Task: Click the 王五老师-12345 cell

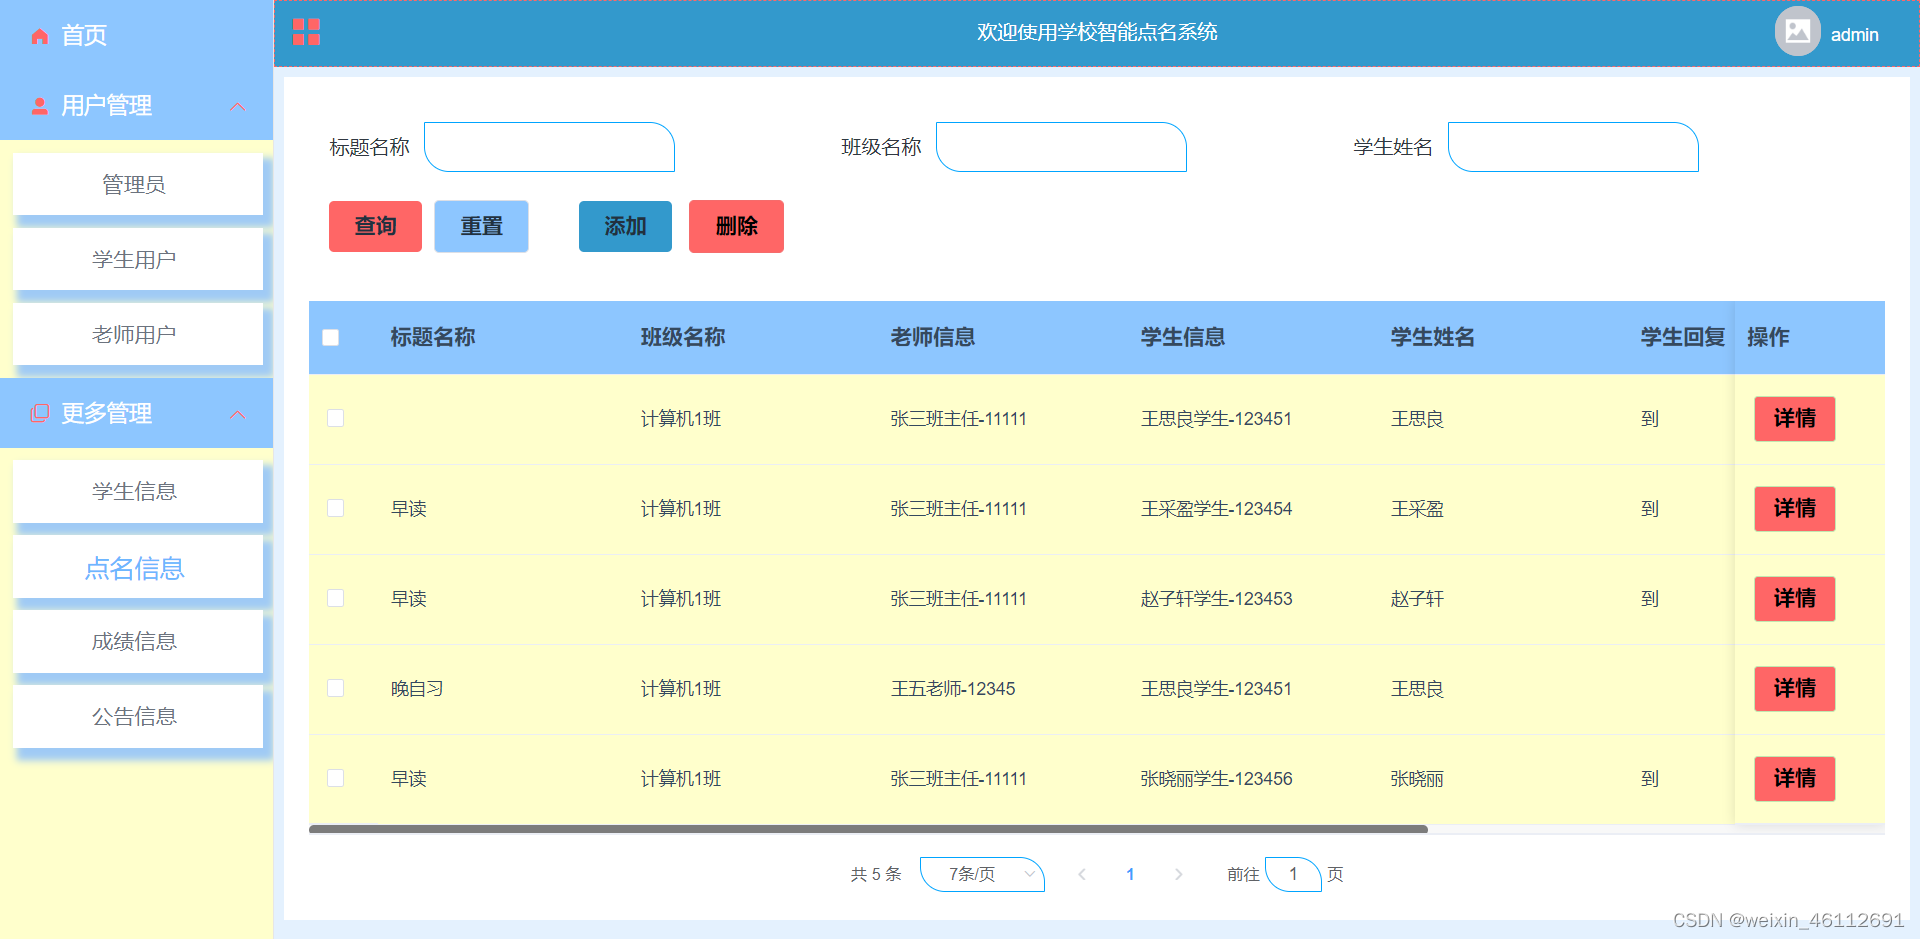Action: click(x=953, y=689)
